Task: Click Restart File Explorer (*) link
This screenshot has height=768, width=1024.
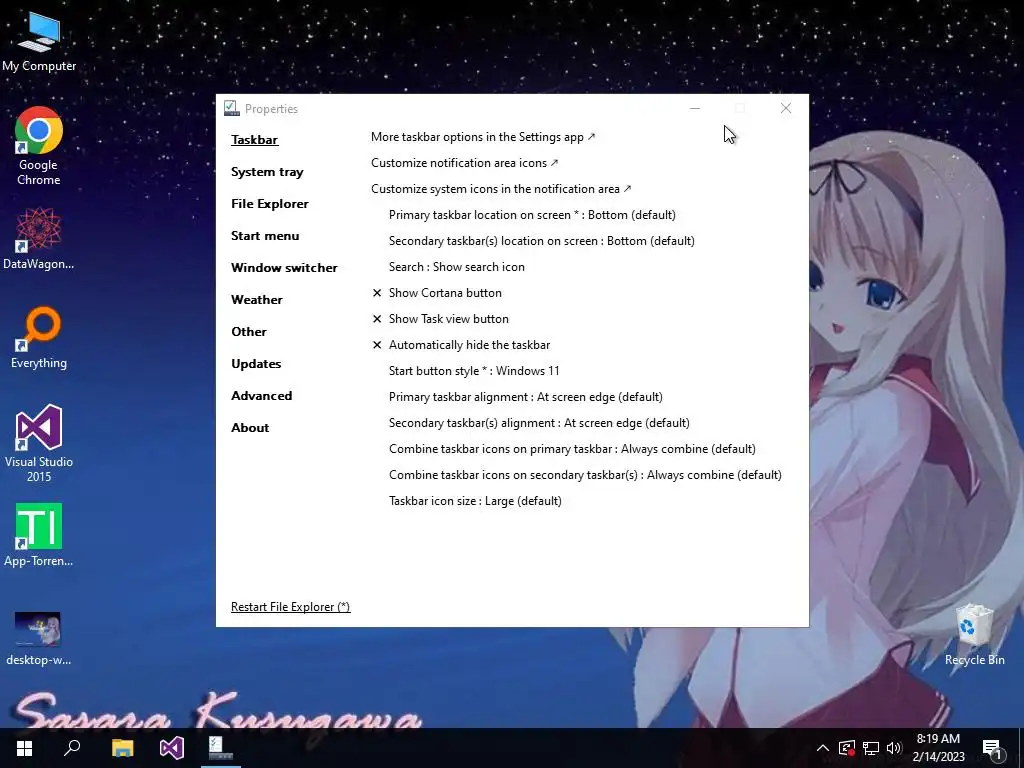Action: 291,607
